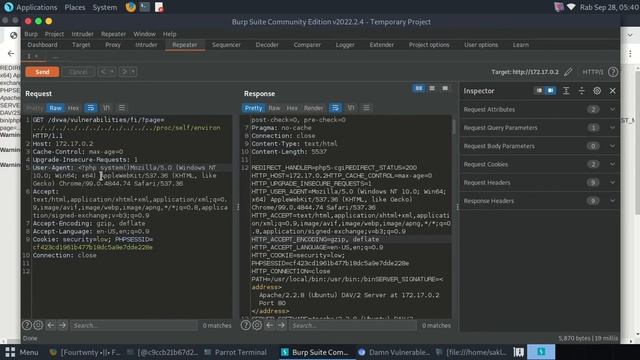Viewport: 640px width, 360px height.
Task: Go to next response search match
Action: (281, 325)
